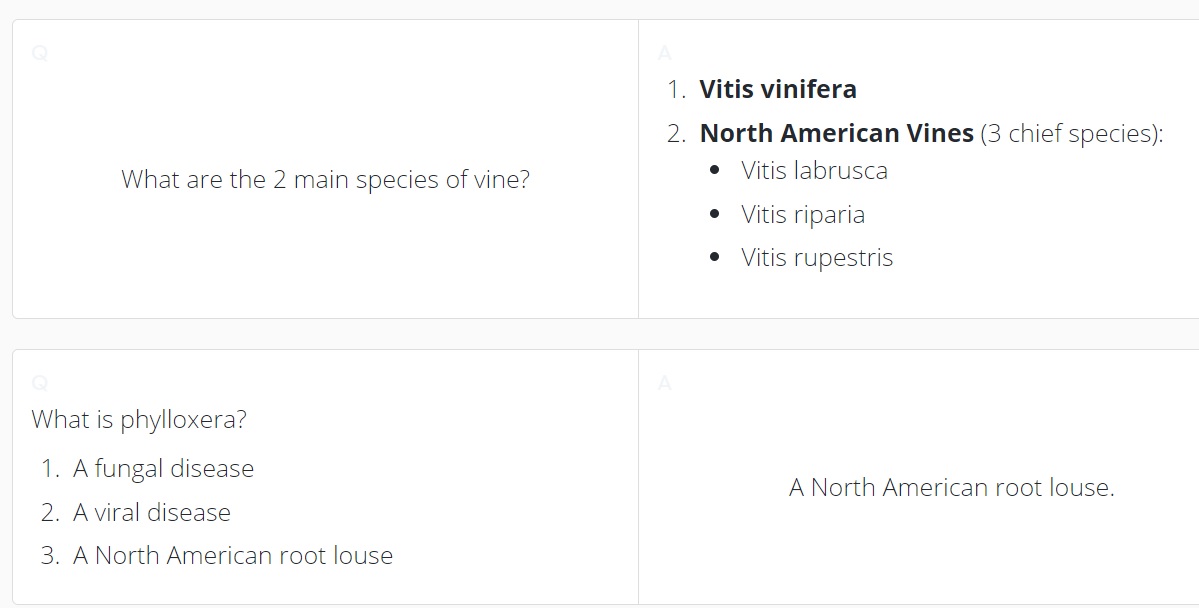The image size is (1199, 608).
Task: Select the 'Vitis rupestris' bullet item
Action: click(x=817, y=258)
